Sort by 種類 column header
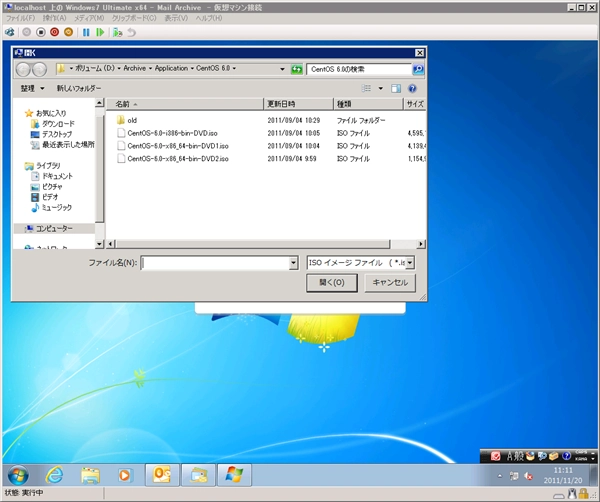Image resolution: width=600 pixels, height=502 pixels. click(368, 104)
